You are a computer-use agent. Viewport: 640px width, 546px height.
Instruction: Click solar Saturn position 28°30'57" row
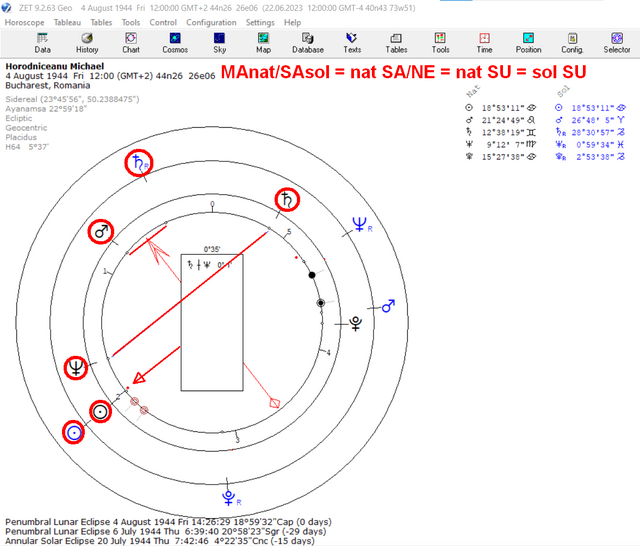tap(590, 132)
